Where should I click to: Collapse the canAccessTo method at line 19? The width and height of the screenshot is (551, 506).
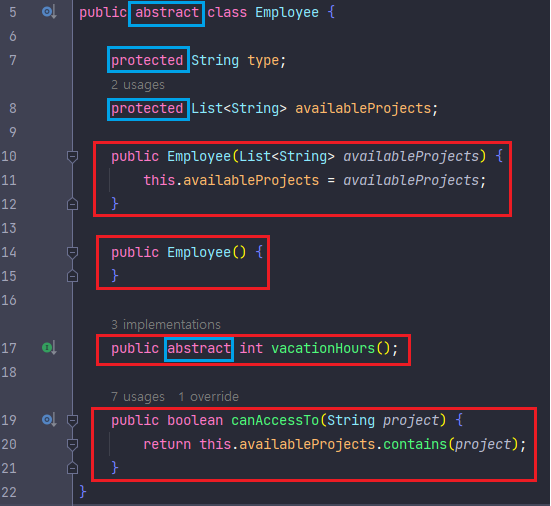72,420
